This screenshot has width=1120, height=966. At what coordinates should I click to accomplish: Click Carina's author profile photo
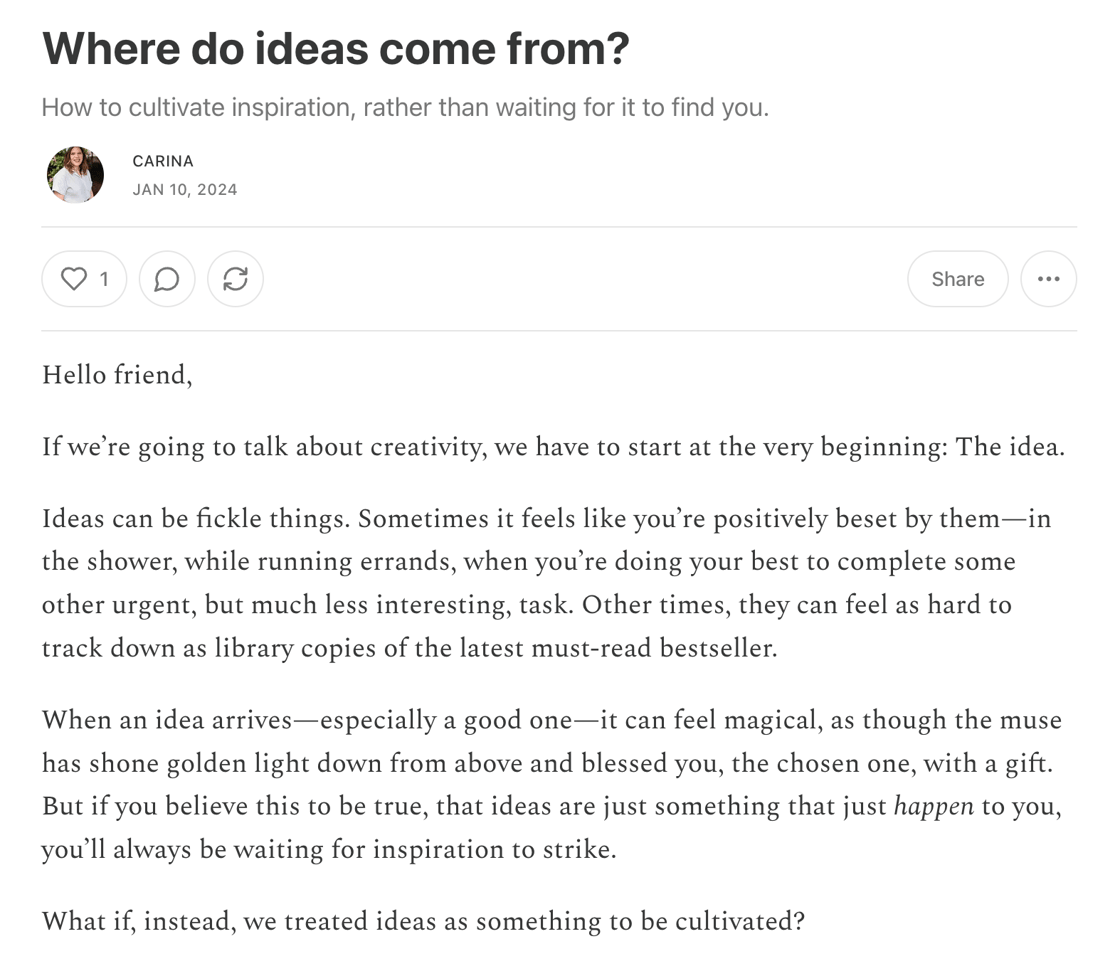(x=75, y=175)
